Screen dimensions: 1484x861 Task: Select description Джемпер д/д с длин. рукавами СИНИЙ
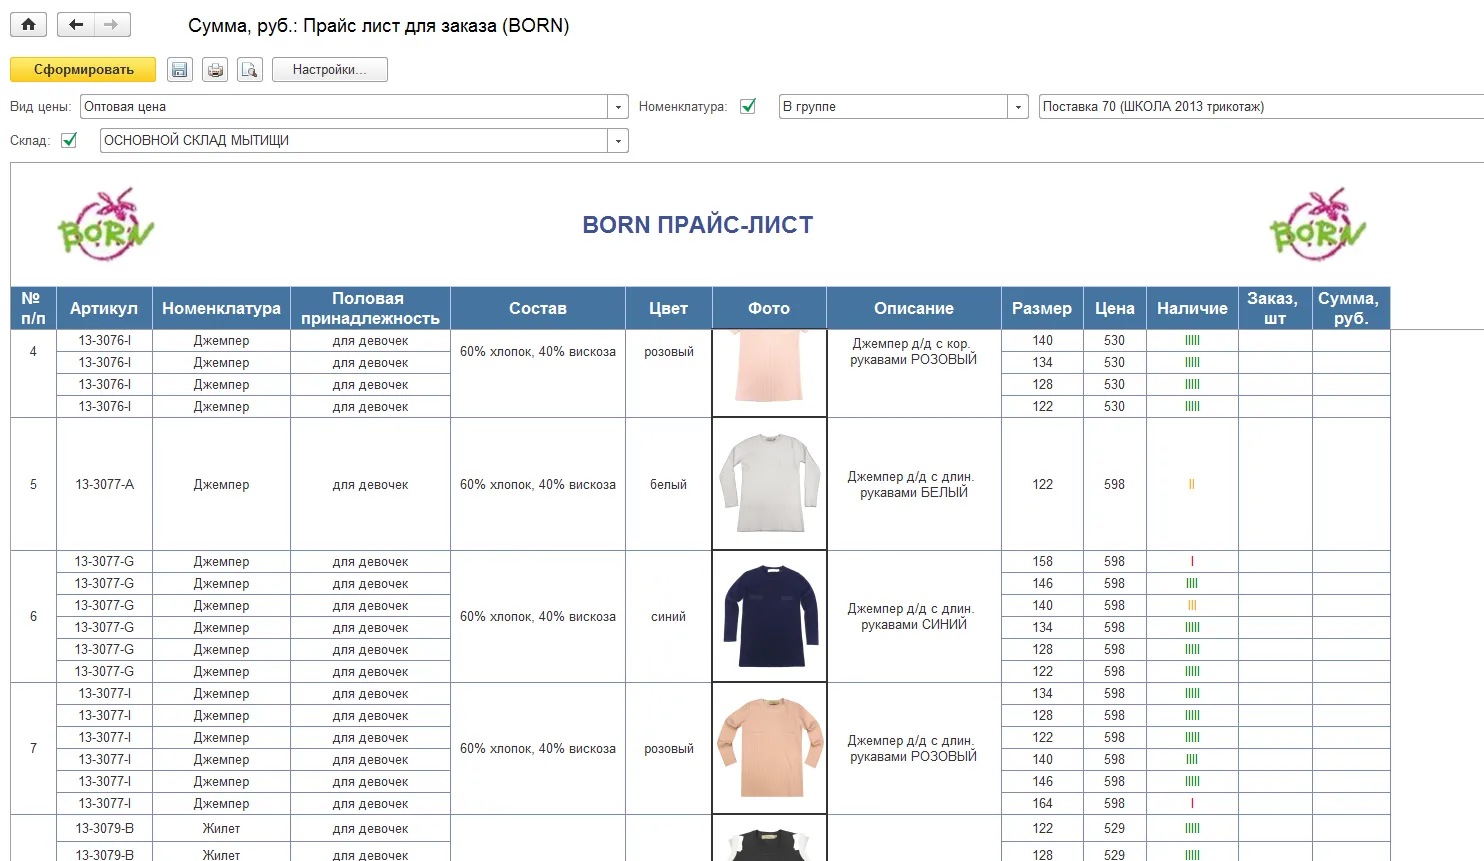pyautogui.click(x=914, y=616)
